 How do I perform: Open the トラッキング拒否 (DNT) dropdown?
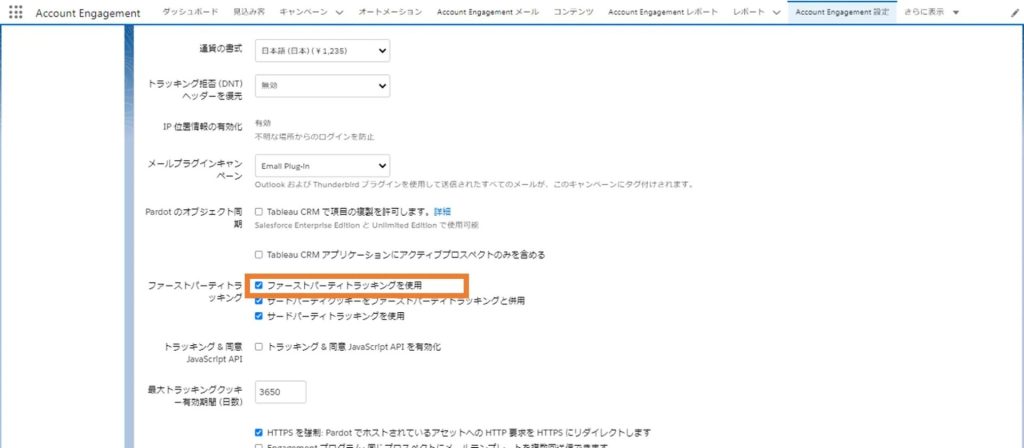pyautogui.click(x=323, y=86)
